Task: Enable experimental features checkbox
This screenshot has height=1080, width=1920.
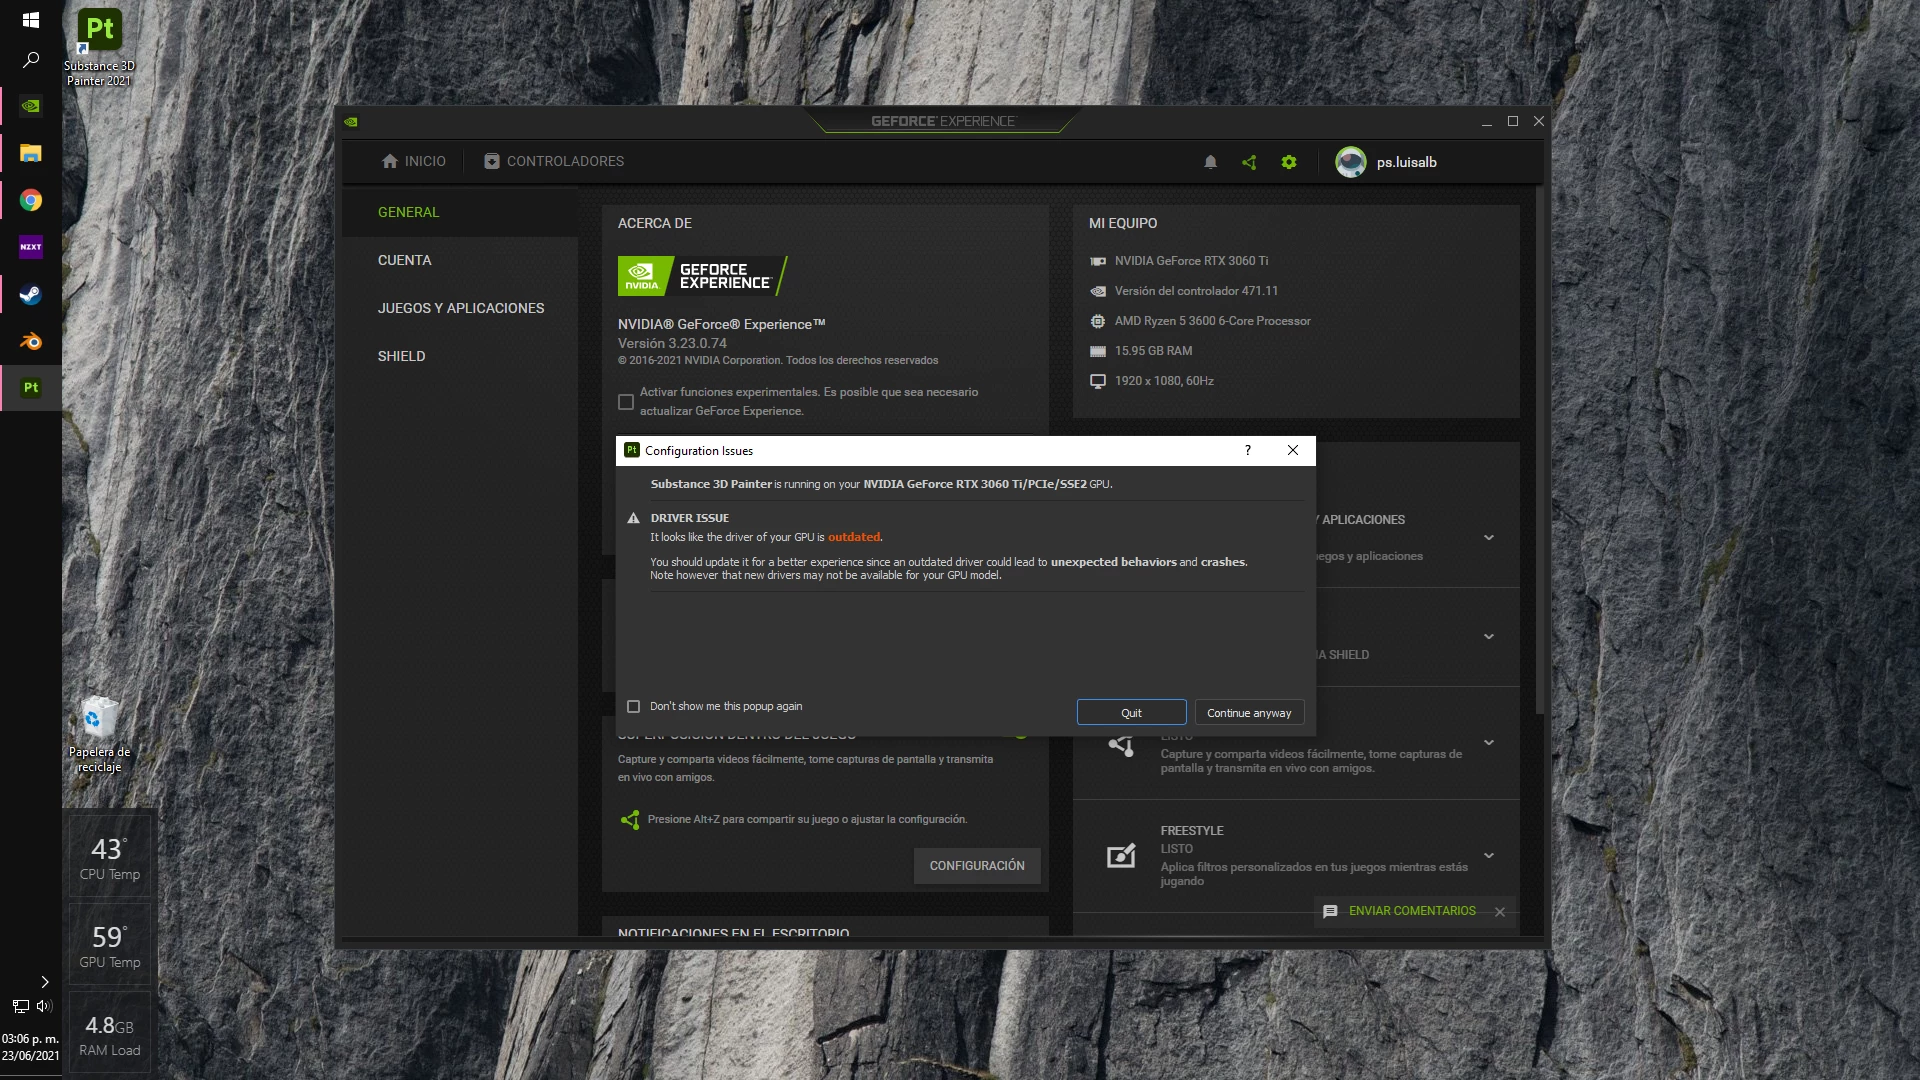Action: click(626, 402)
